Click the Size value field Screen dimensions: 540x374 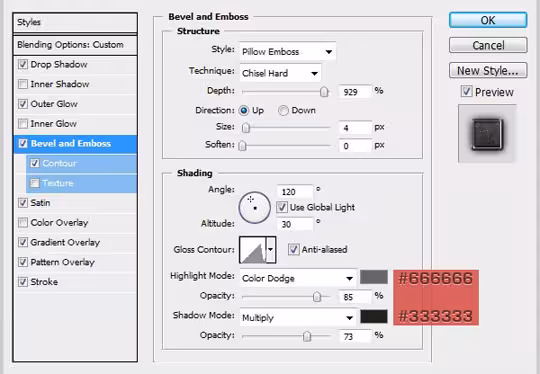pos(355,128)
